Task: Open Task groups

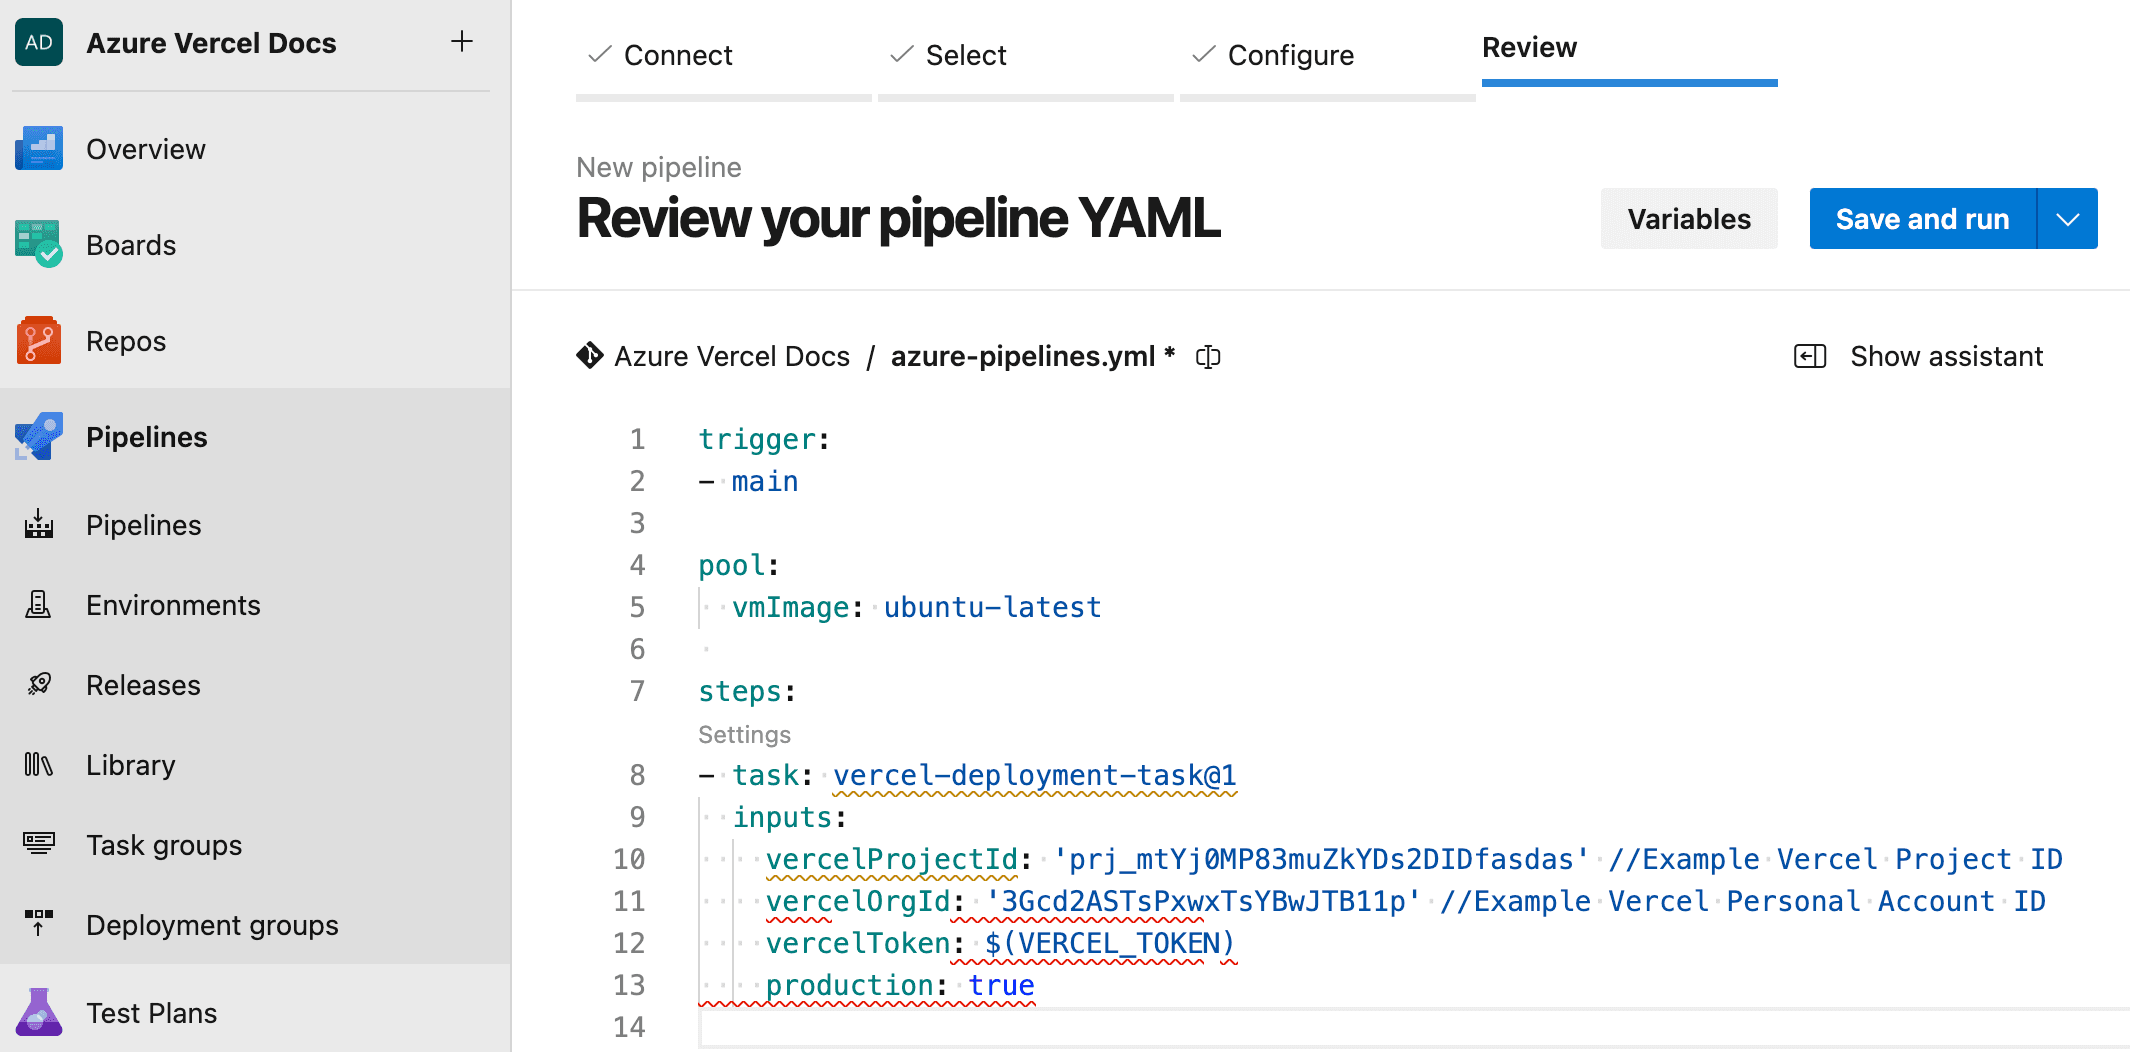Action: pos(163,844)
